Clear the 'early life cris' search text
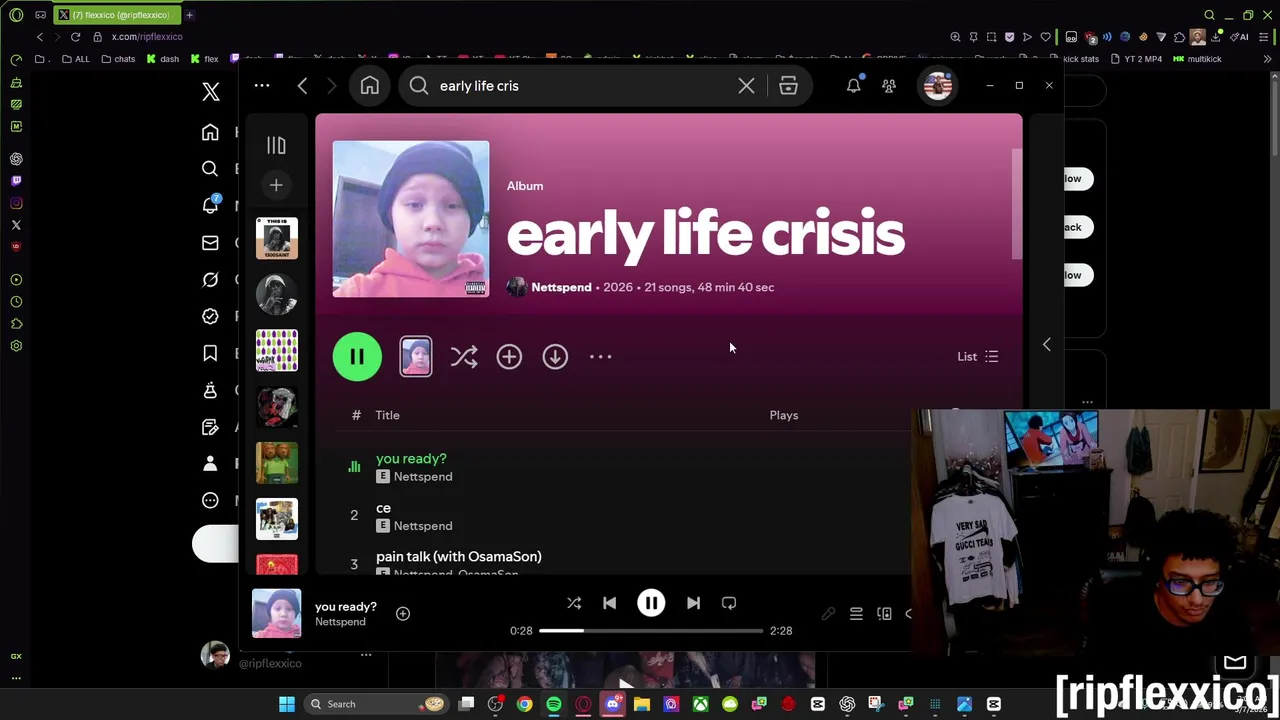 pos(746,86)
